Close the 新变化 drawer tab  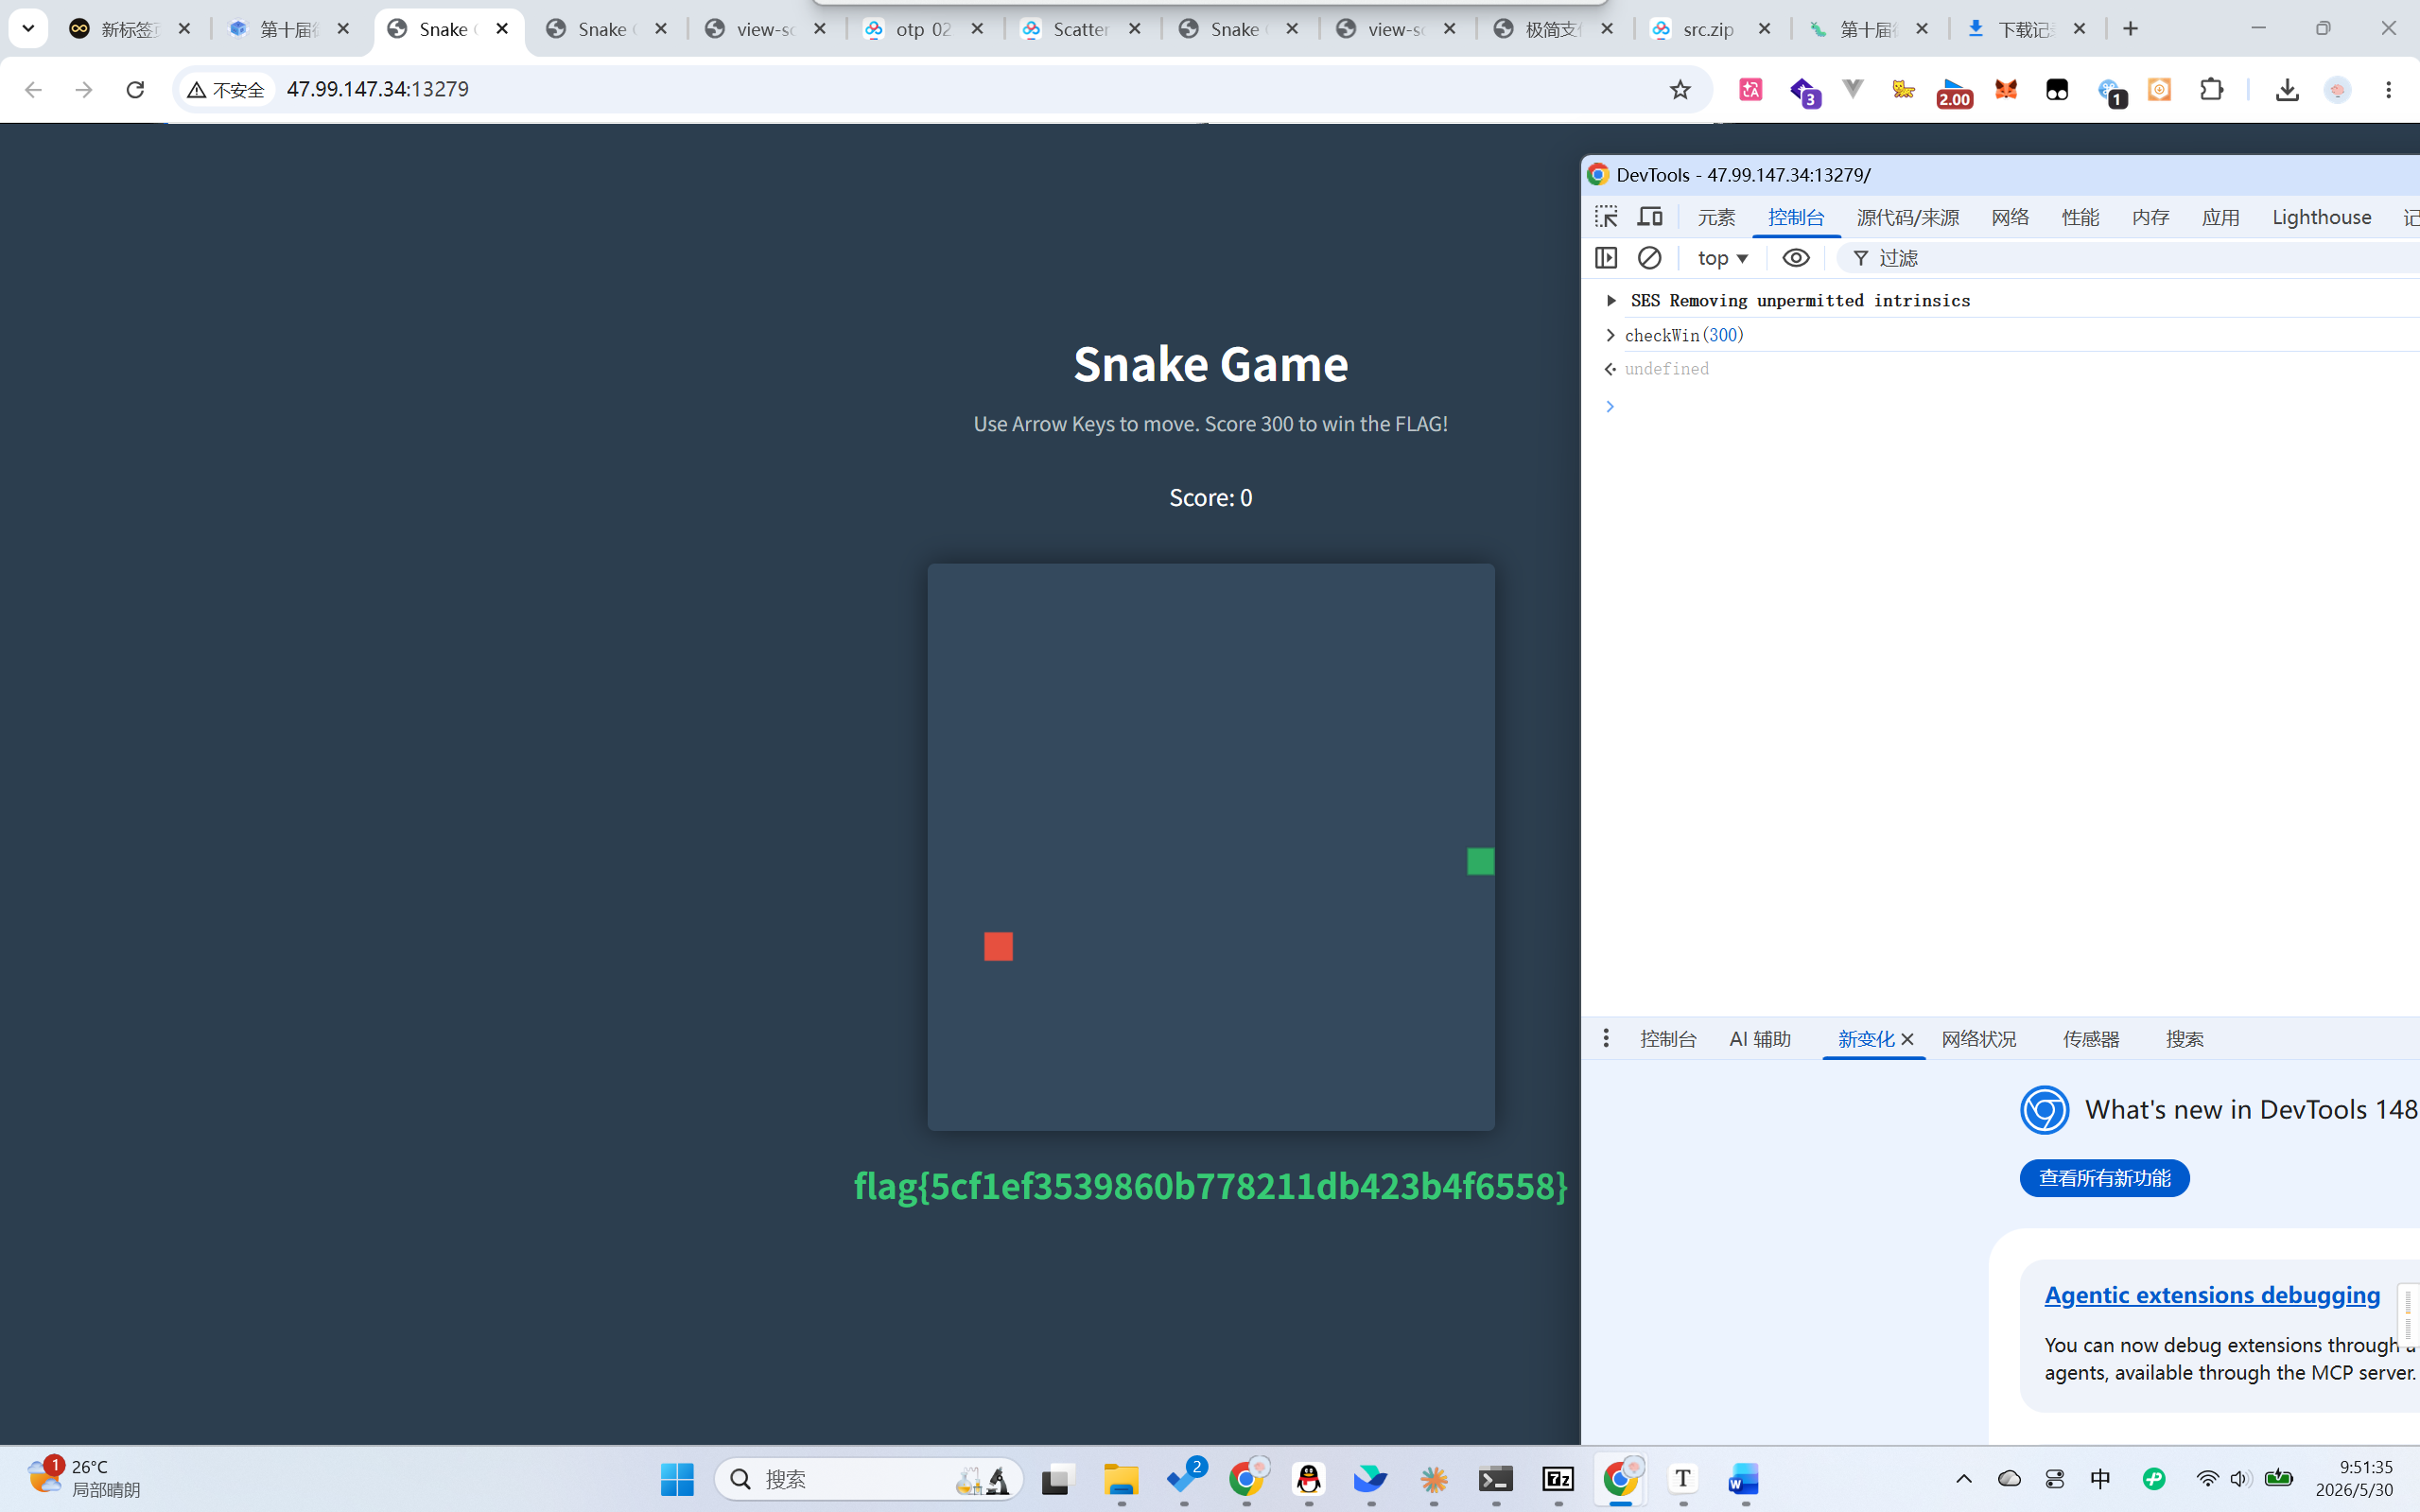[1907, 1039]
